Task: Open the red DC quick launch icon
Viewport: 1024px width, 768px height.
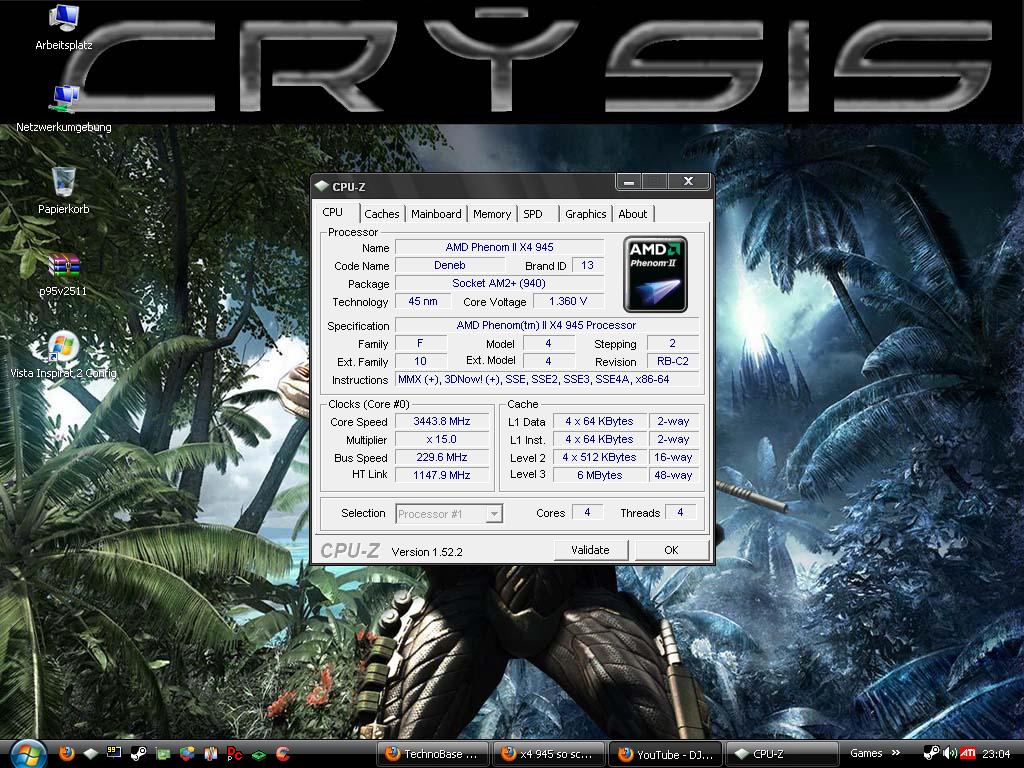Action: 234,754
